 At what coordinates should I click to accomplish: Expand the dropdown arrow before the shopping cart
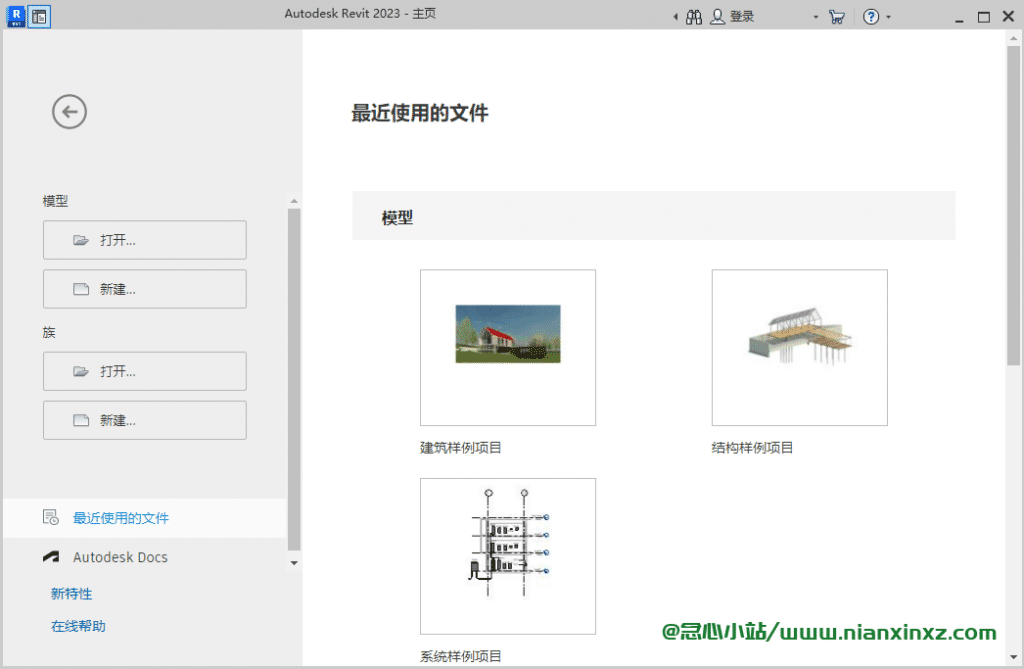(x=816, y=18)
